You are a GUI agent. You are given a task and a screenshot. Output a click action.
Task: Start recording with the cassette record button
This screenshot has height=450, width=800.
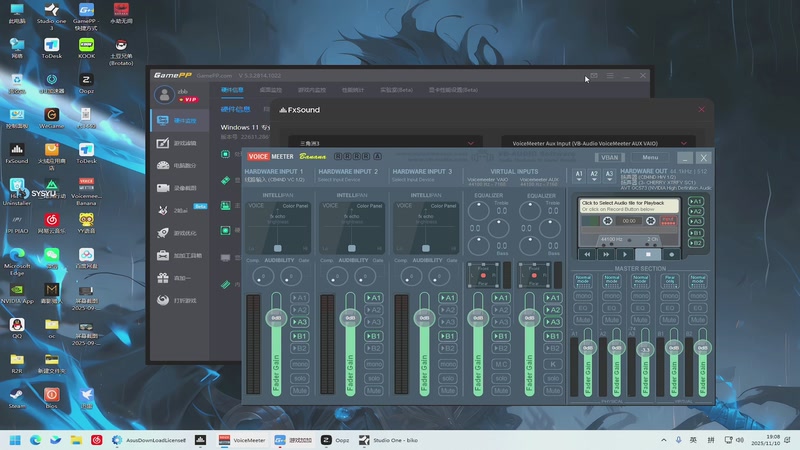(671, 254)
